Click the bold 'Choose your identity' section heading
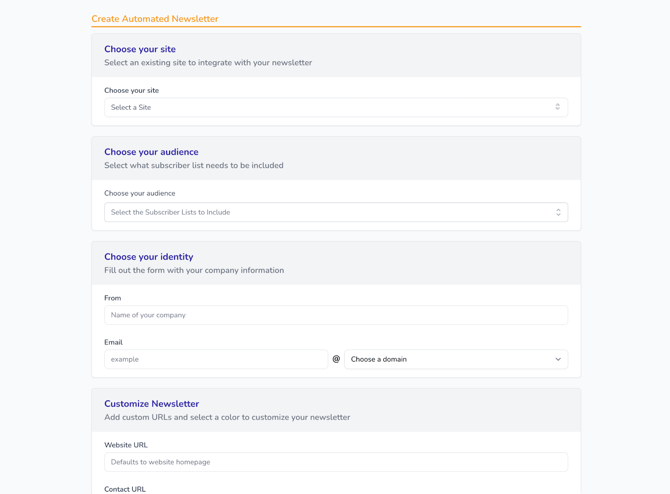 [x=148, y=257]
